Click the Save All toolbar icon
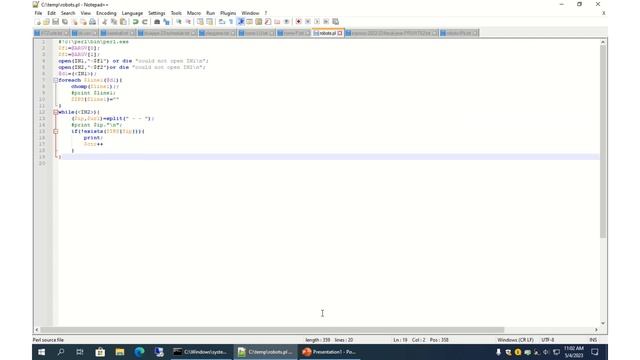Screen dimensions: 640x360 coord(65,22)
